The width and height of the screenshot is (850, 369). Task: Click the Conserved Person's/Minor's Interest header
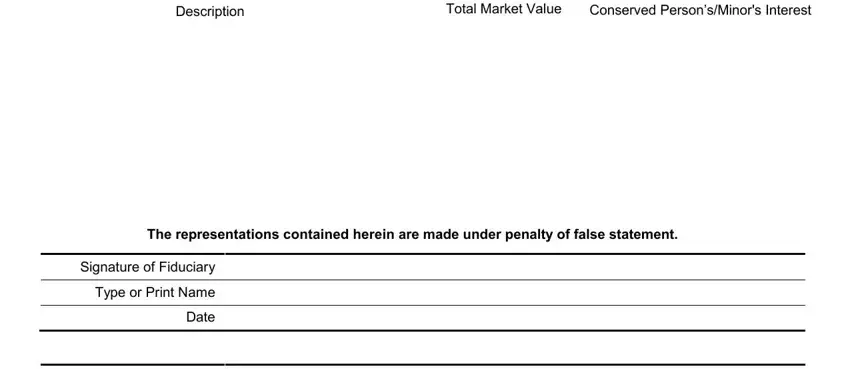tap(700, 10)
